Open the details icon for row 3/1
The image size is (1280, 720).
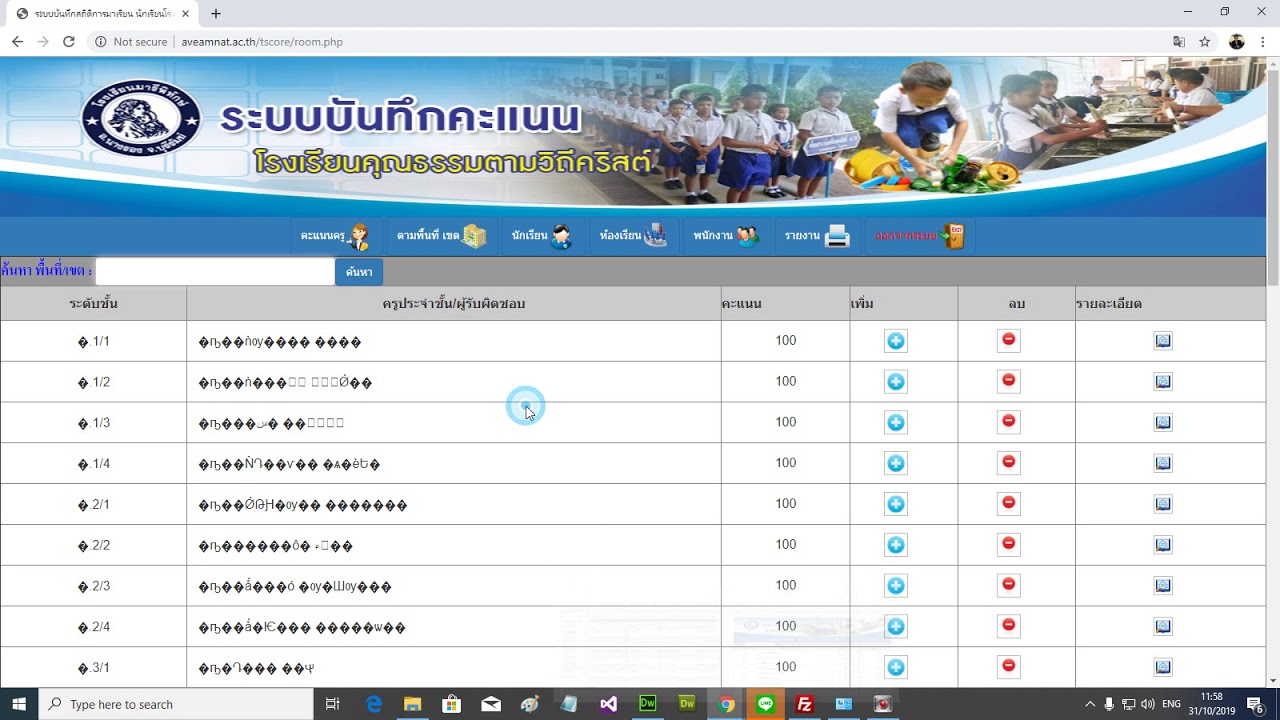(x=1163, y=667)
